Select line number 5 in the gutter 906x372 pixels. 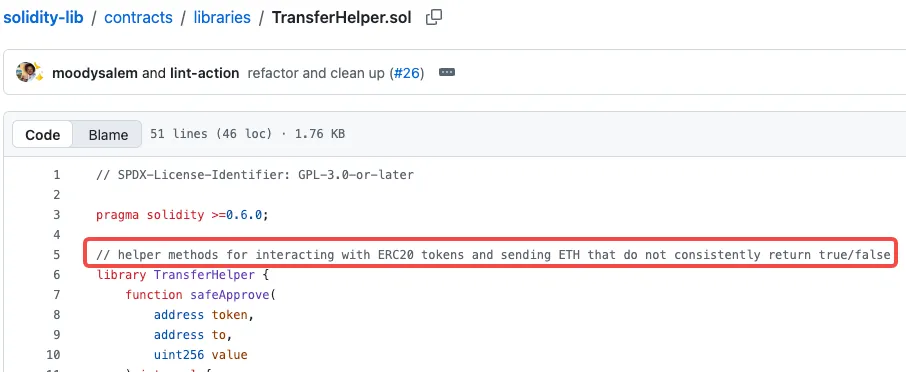(56, 255)
